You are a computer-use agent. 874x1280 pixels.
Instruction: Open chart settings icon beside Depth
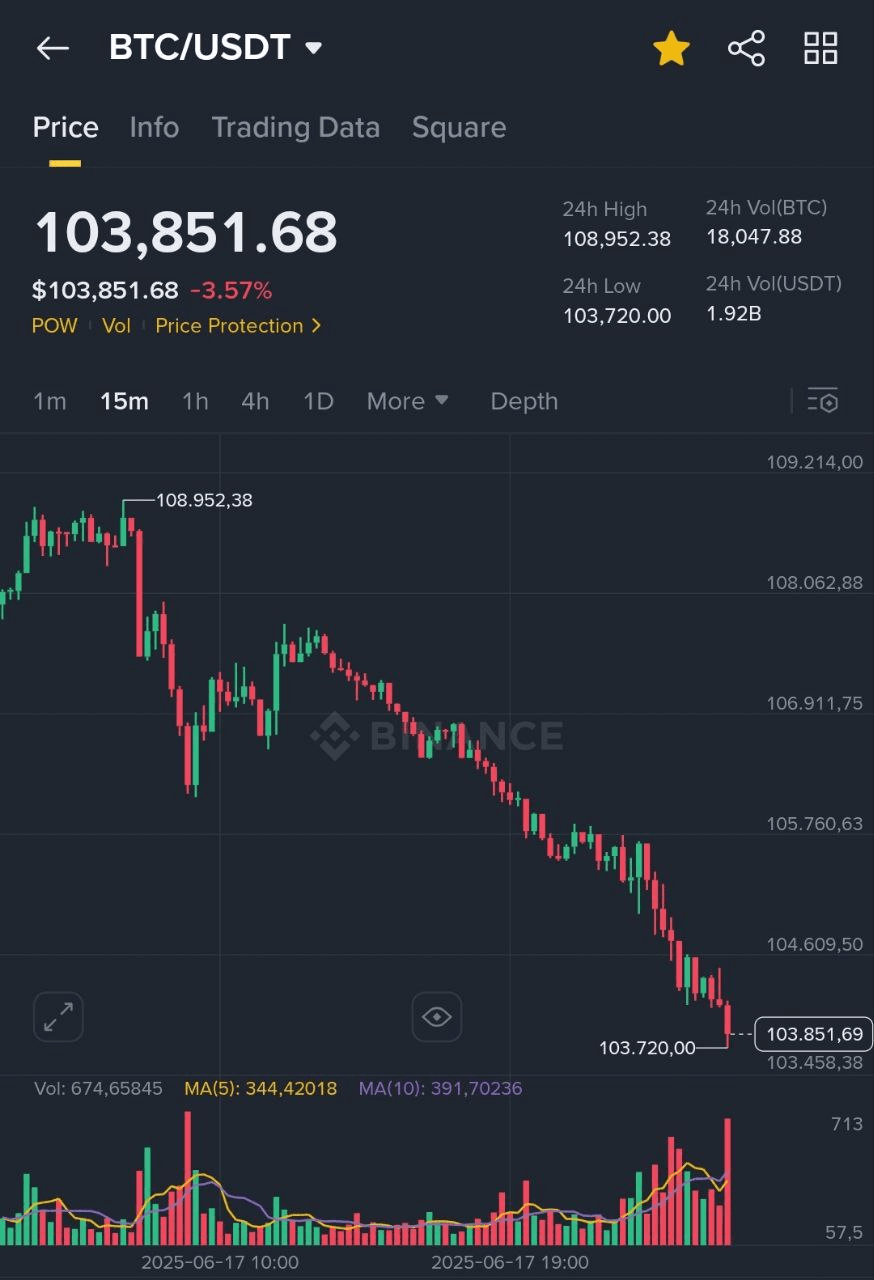click(822, 401)
